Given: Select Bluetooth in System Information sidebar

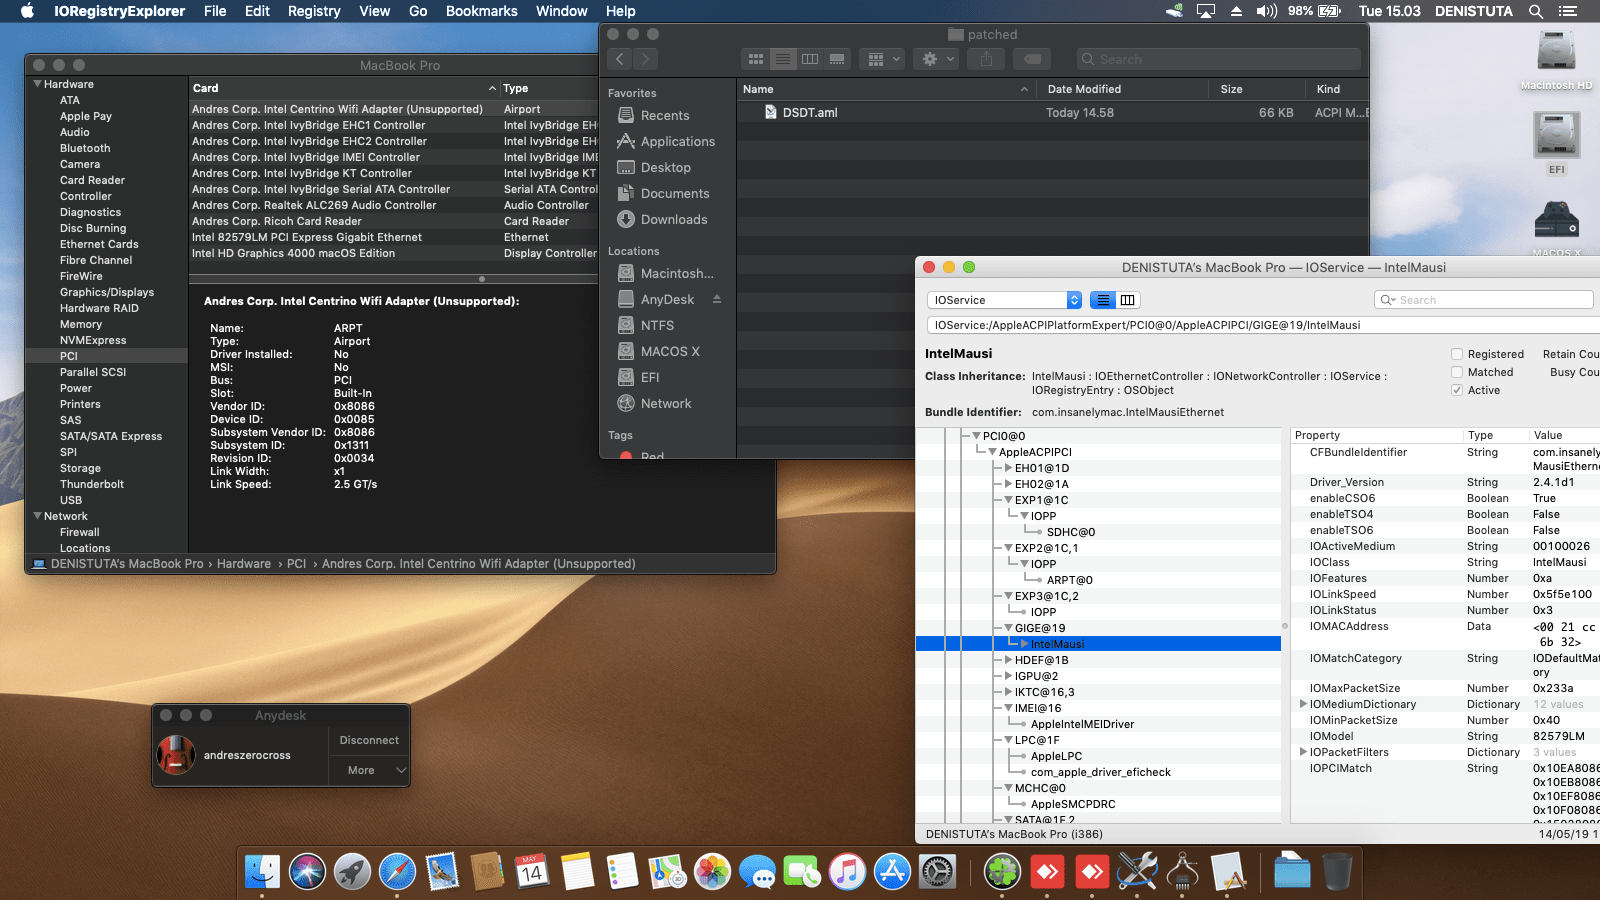Looking at the screenshot, I should [x=85, y=148].
